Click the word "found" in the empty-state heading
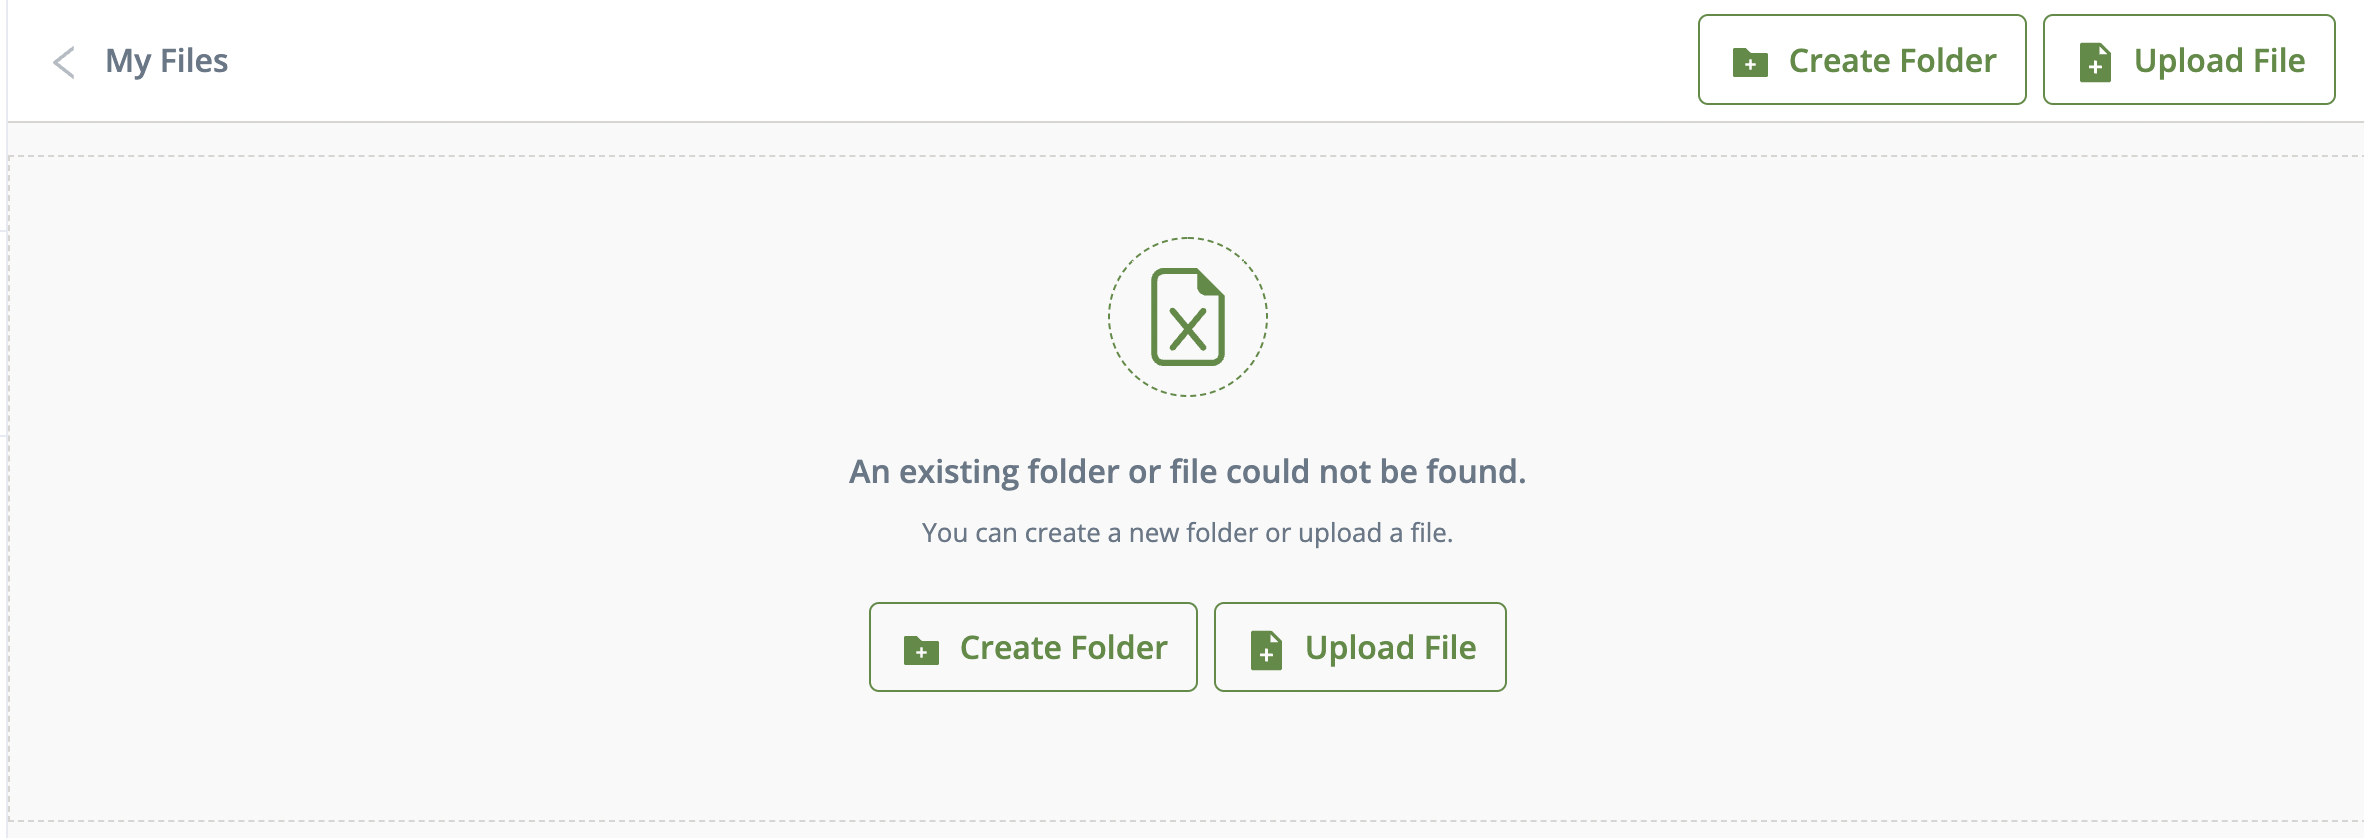This screenshot has height=838, width=2364. pyautogui.click(x=1472, y=471)
